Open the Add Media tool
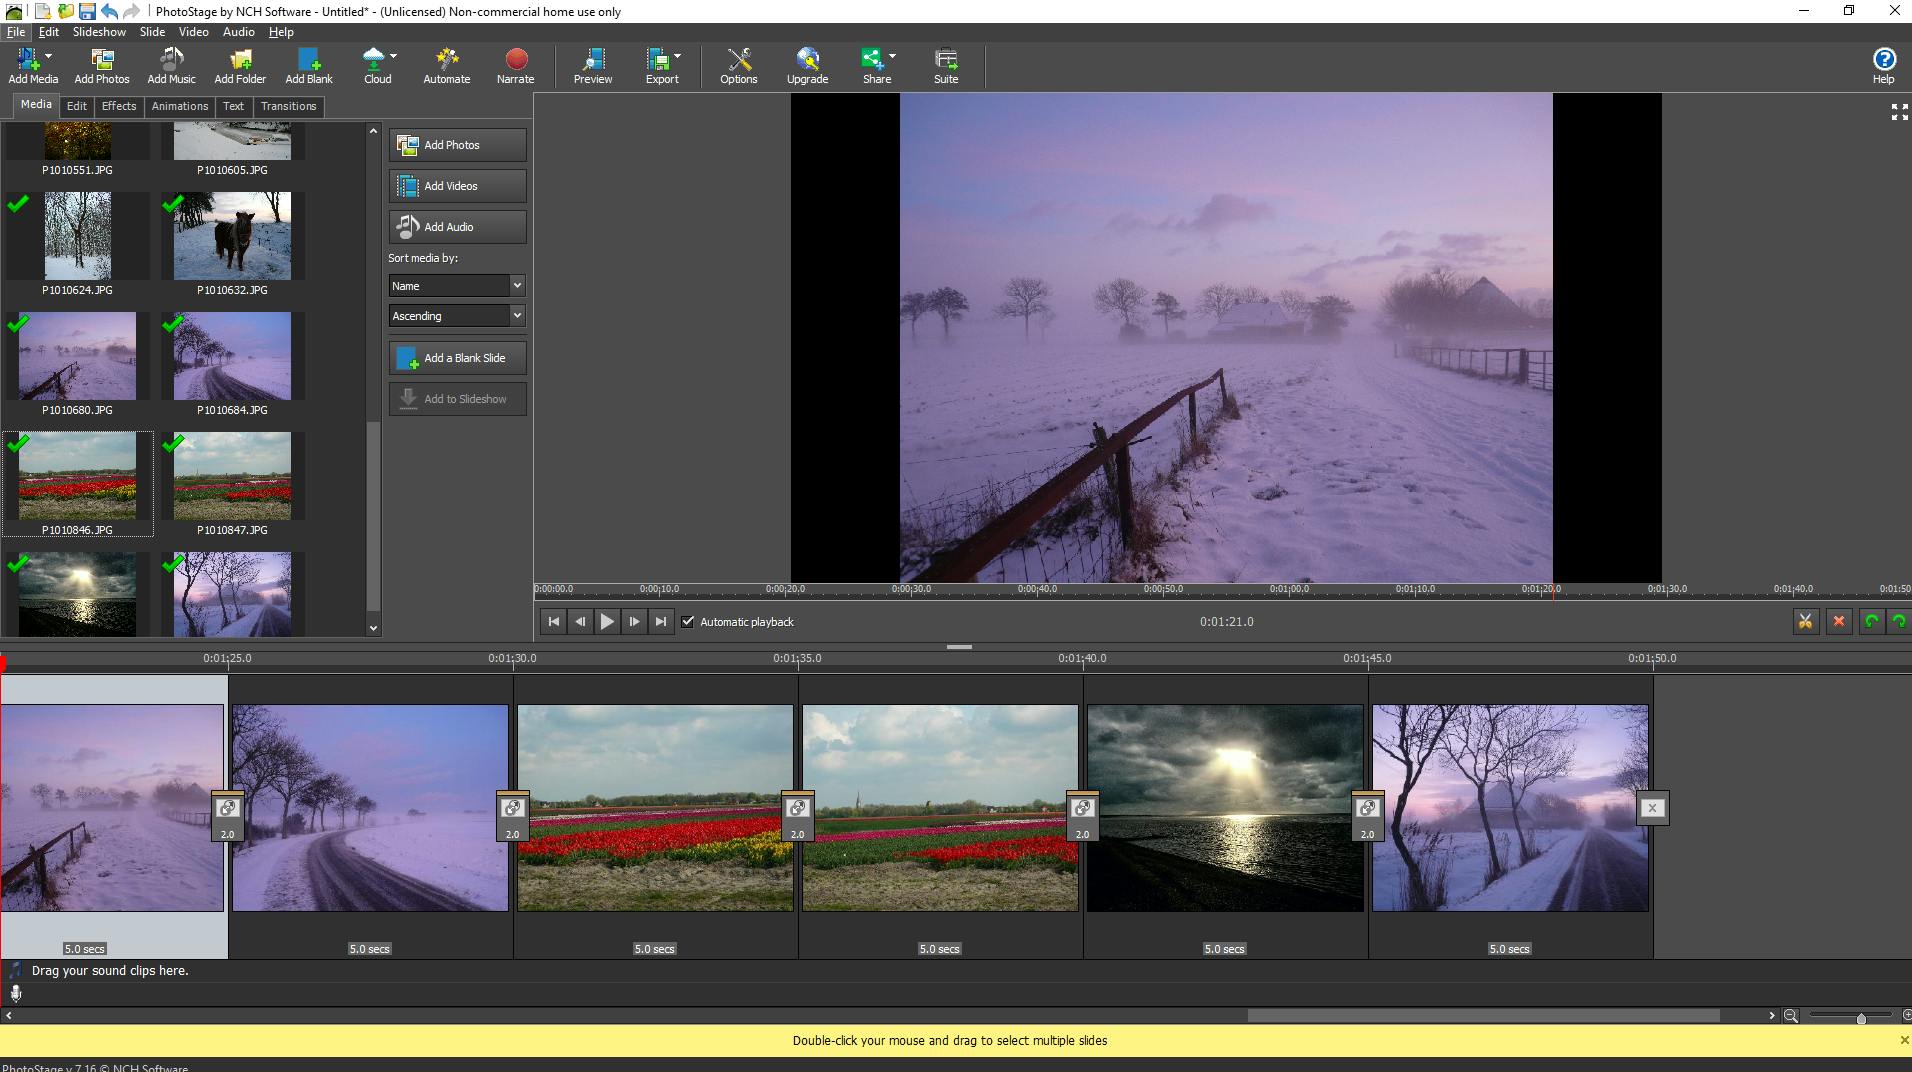The image size is (1912, 1072). tap(31, 65)
